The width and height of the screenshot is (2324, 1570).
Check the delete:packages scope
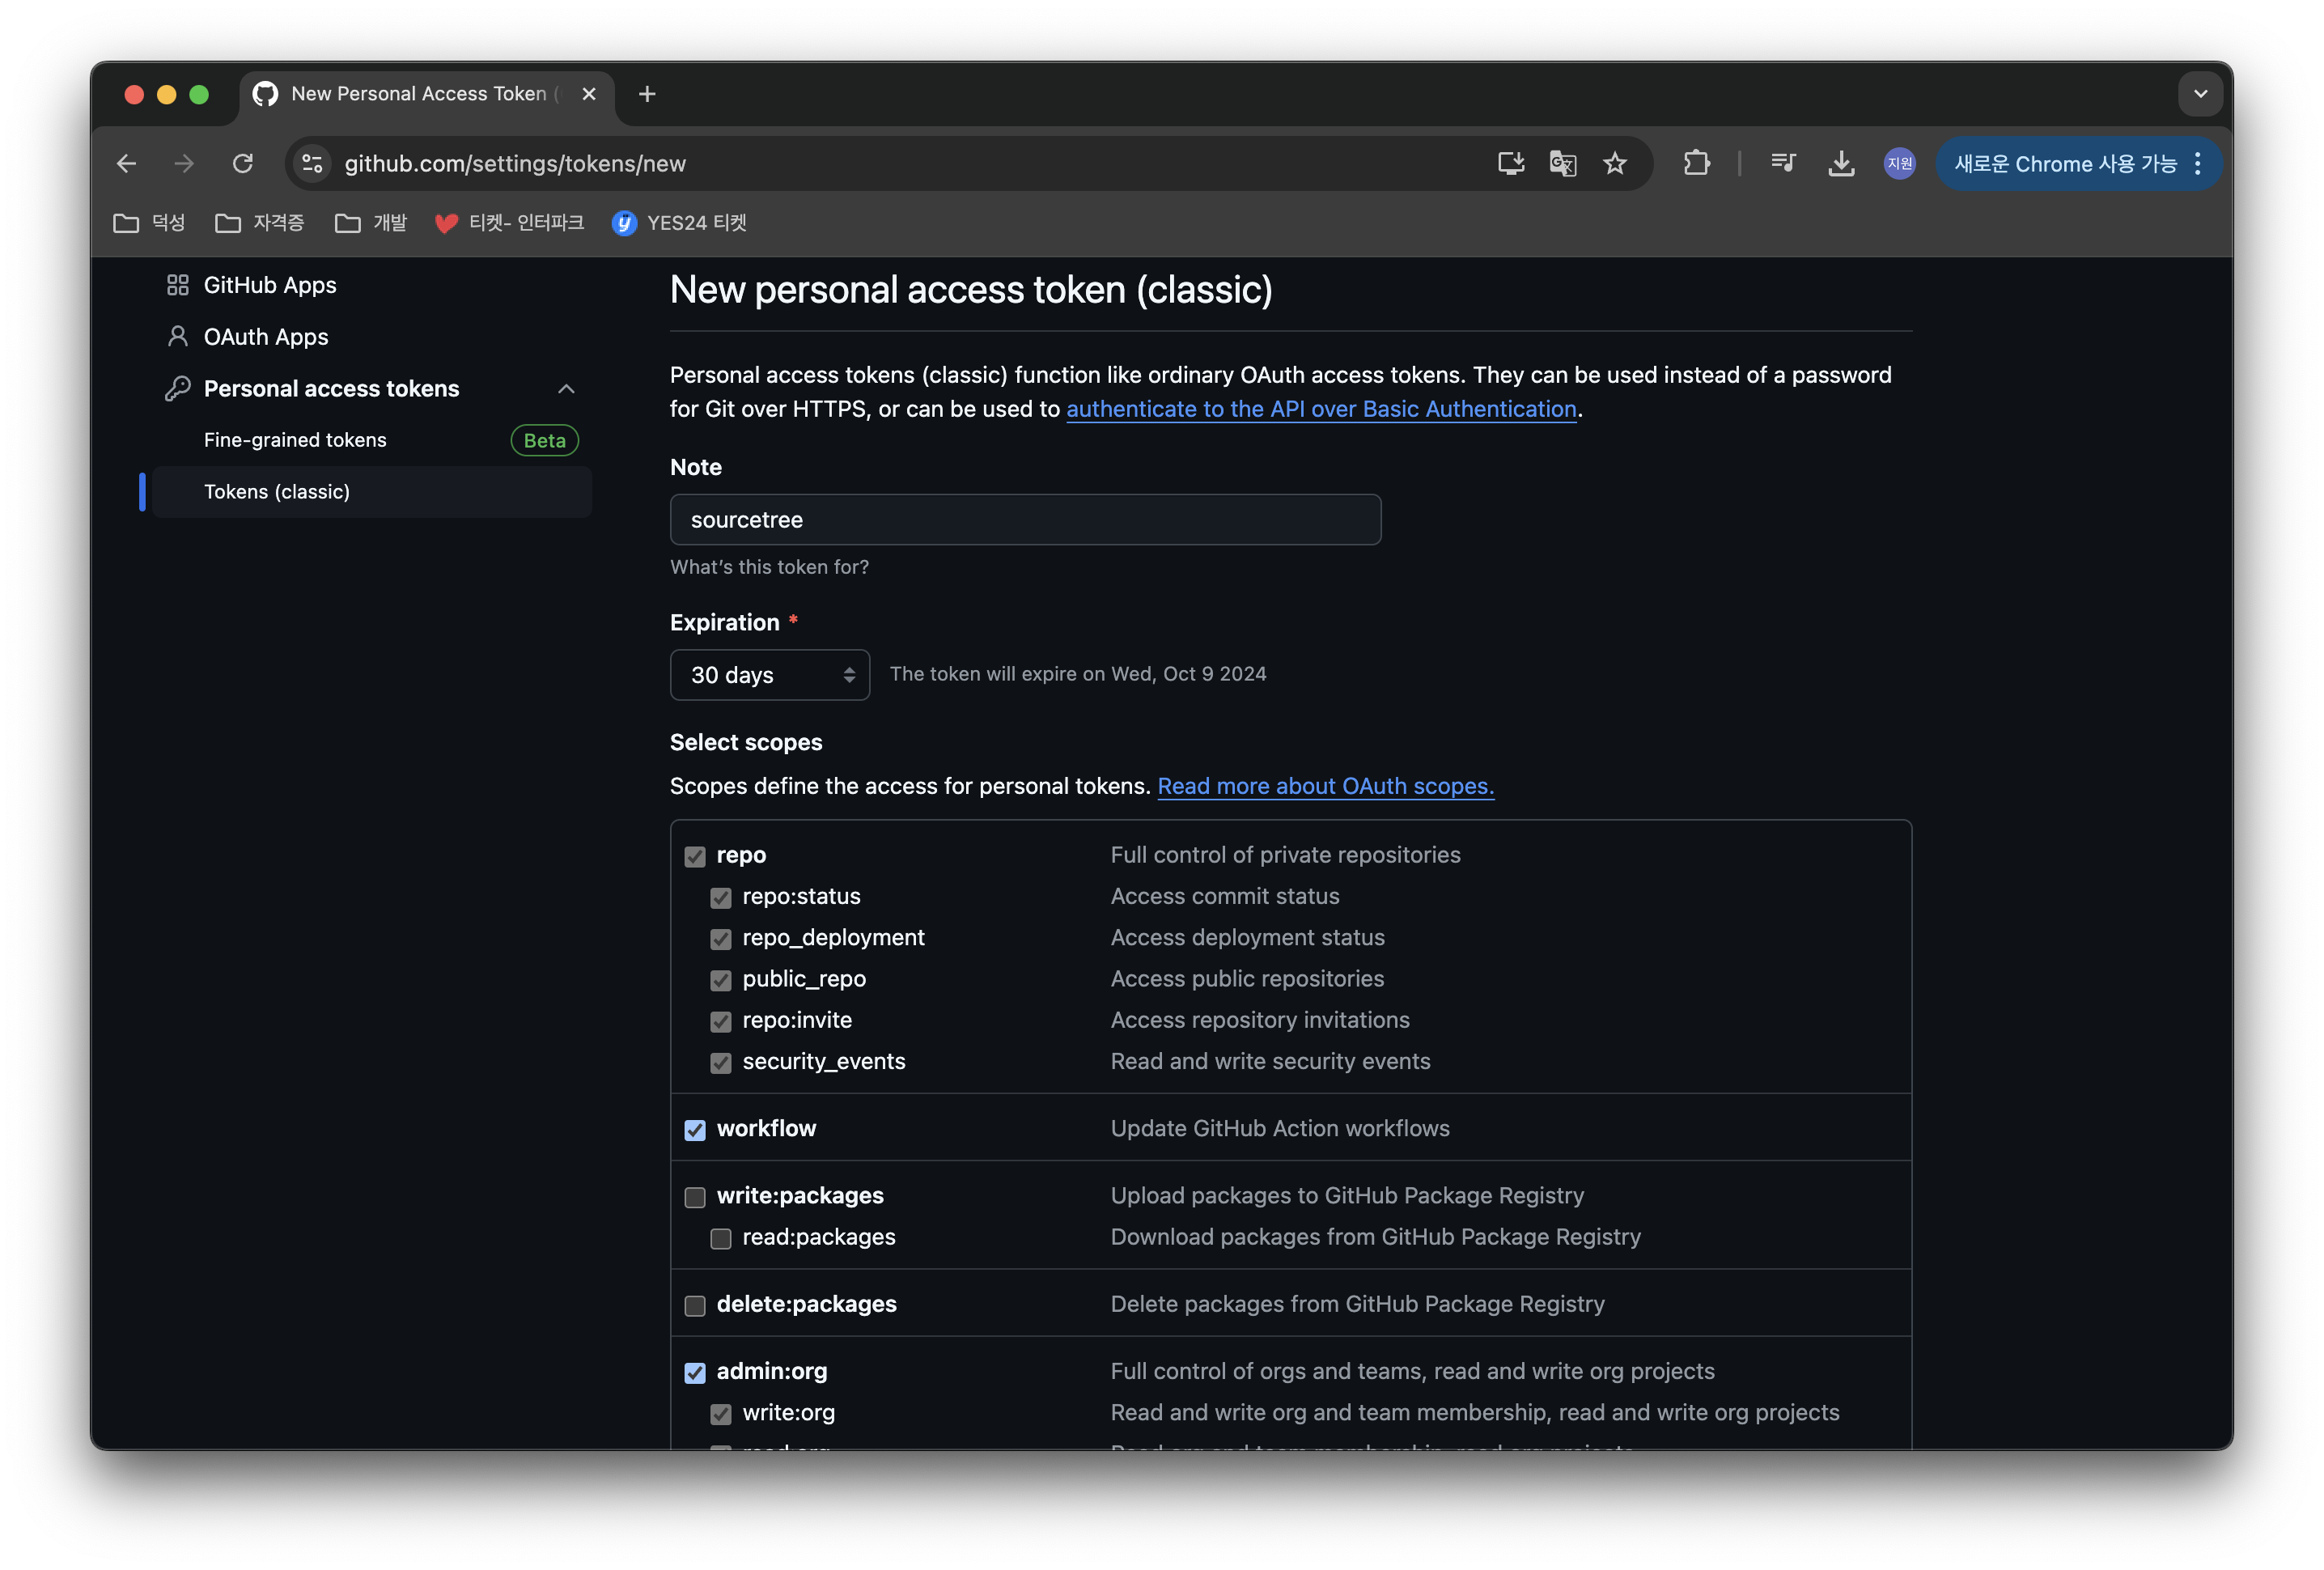click(x=695, y=1305)
